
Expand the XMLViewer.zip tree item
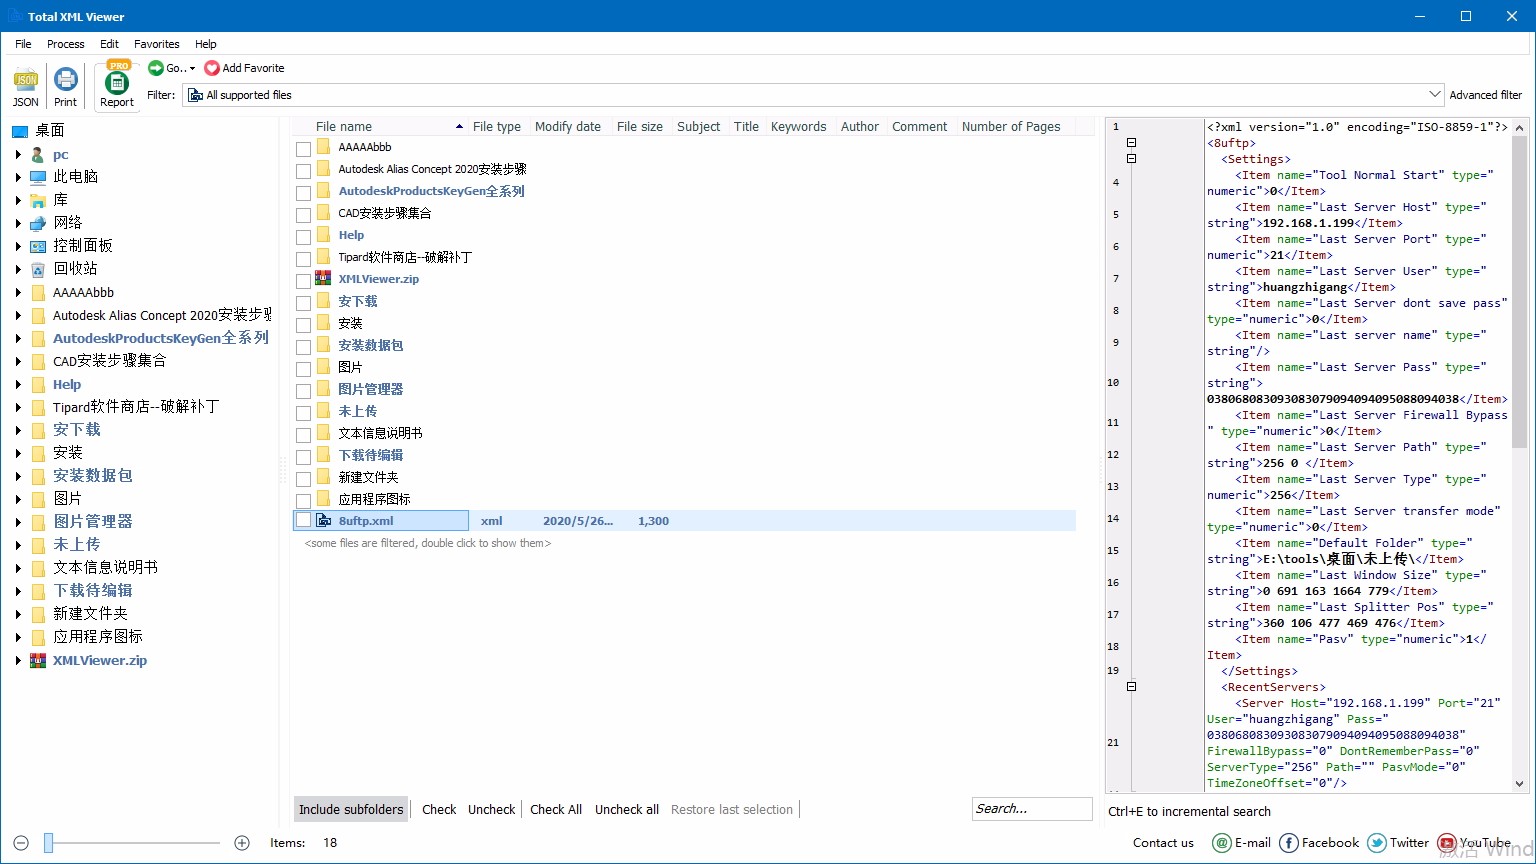17,660
